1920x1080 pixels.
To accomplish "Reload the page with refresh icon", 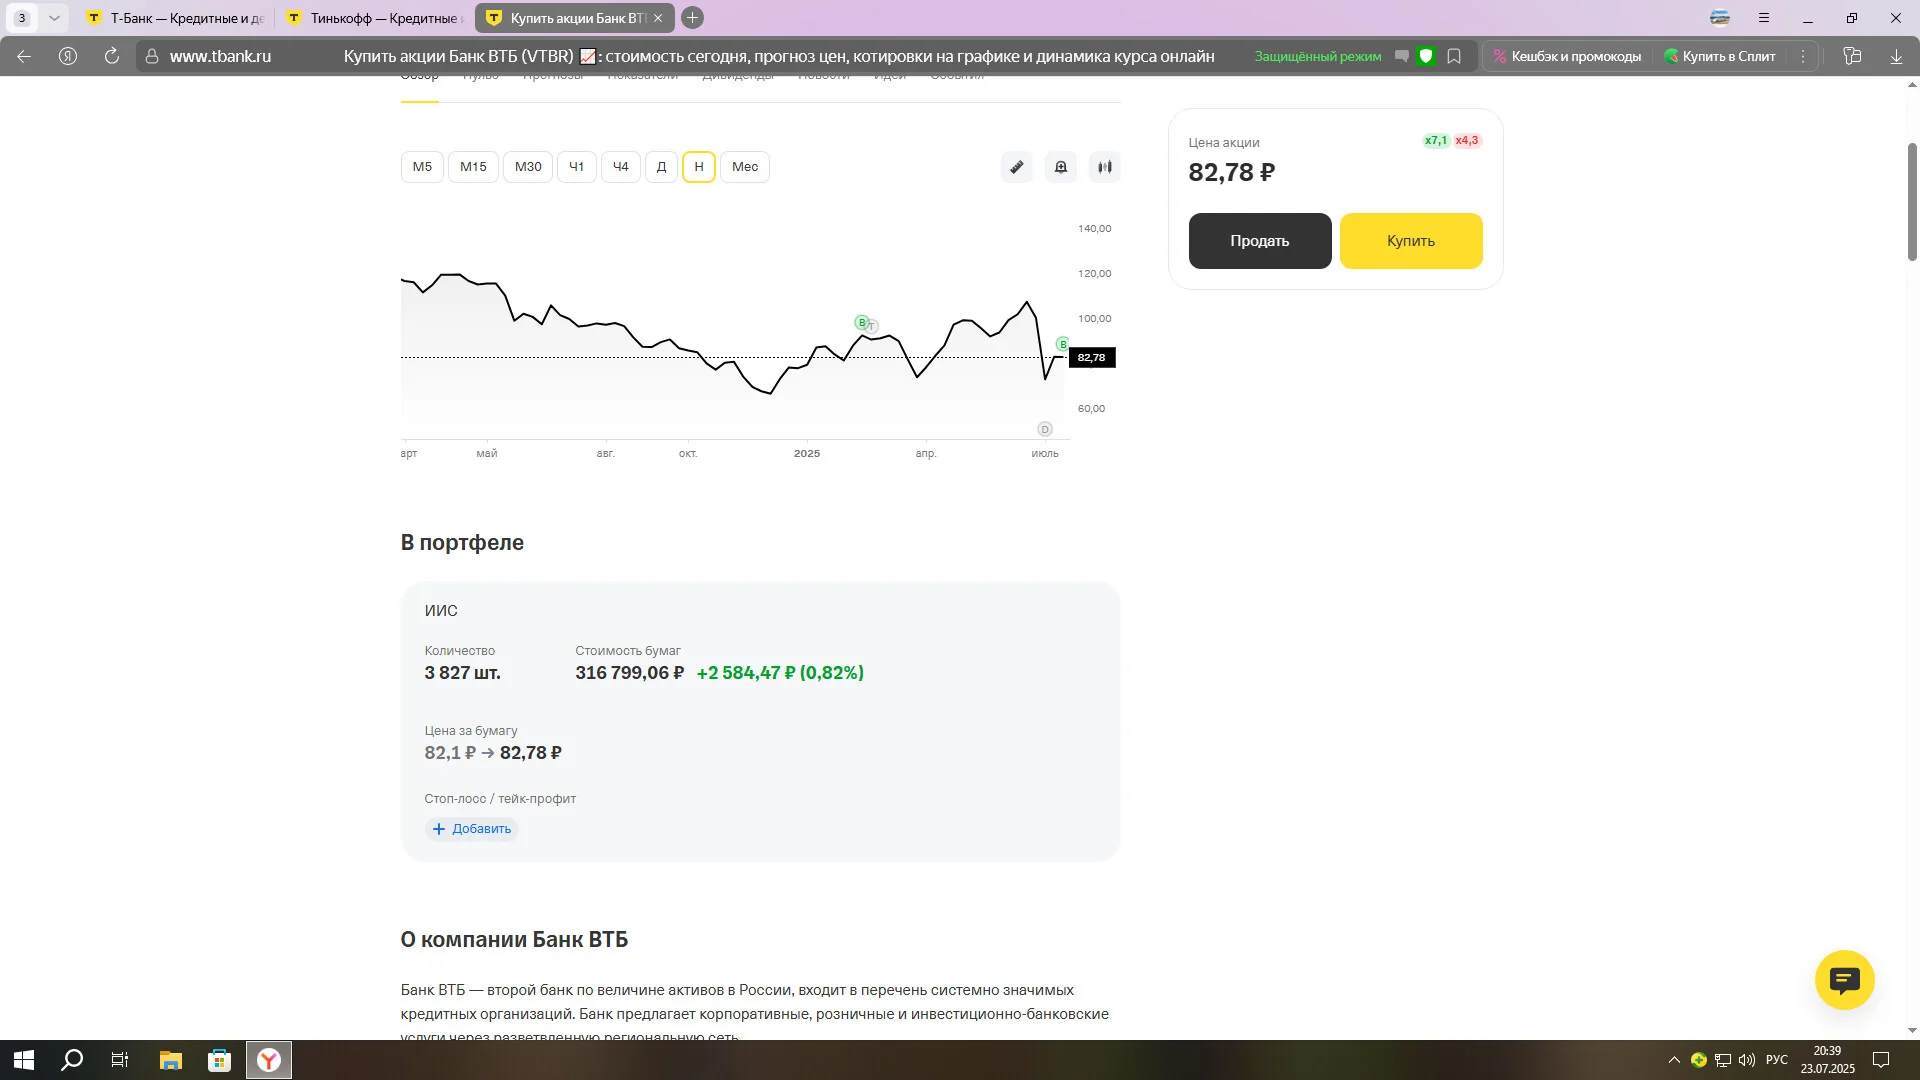I will pos(112,56).
